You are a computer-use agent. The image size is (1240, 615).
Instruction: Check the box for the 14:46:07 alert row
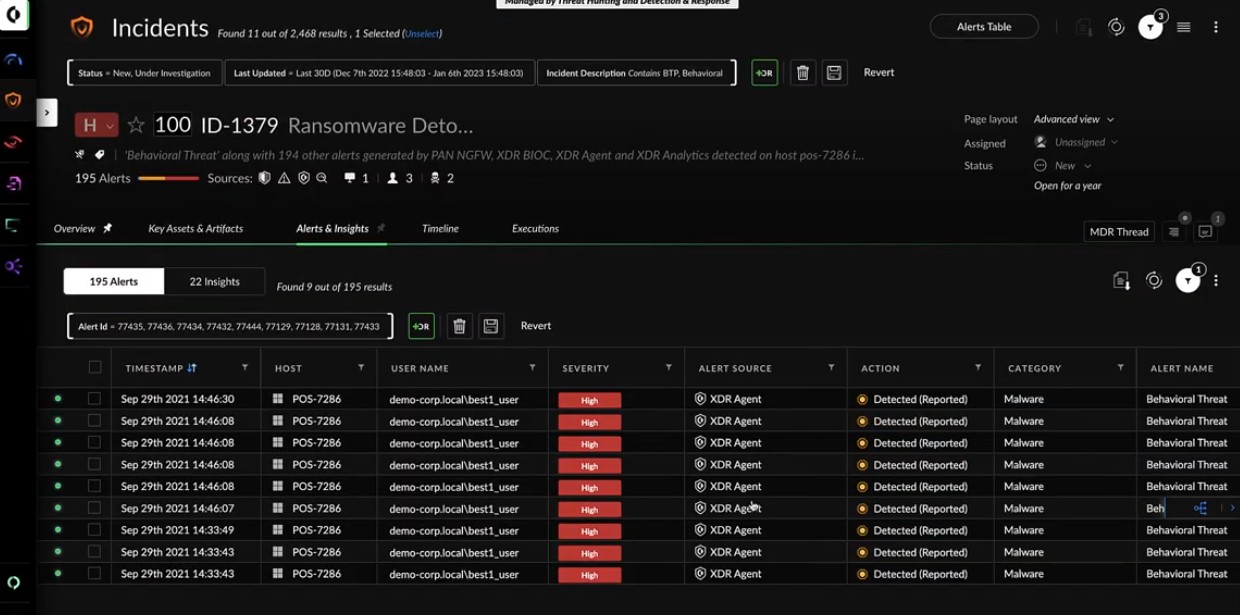coord(94,508)
